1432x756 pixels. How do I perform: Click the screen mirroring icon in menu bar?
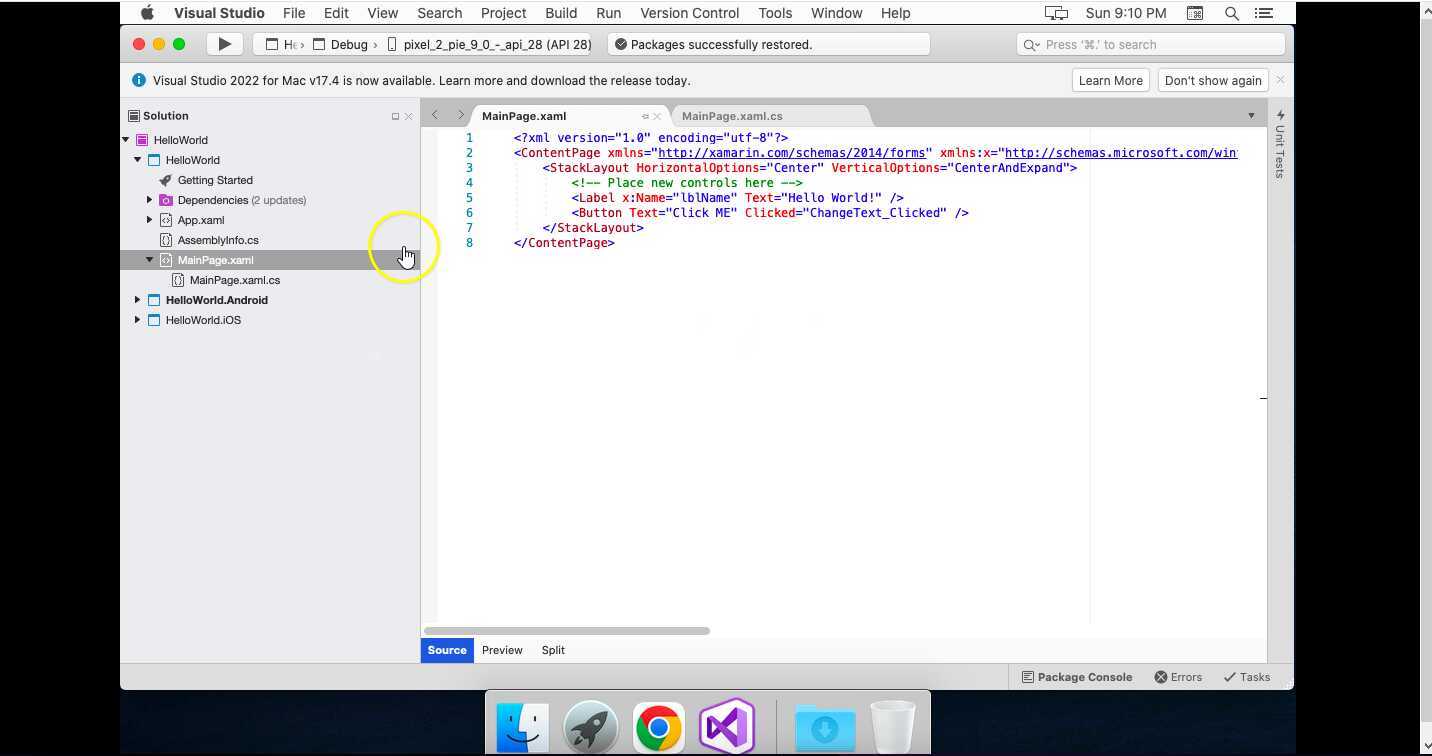pos(1056,13)
